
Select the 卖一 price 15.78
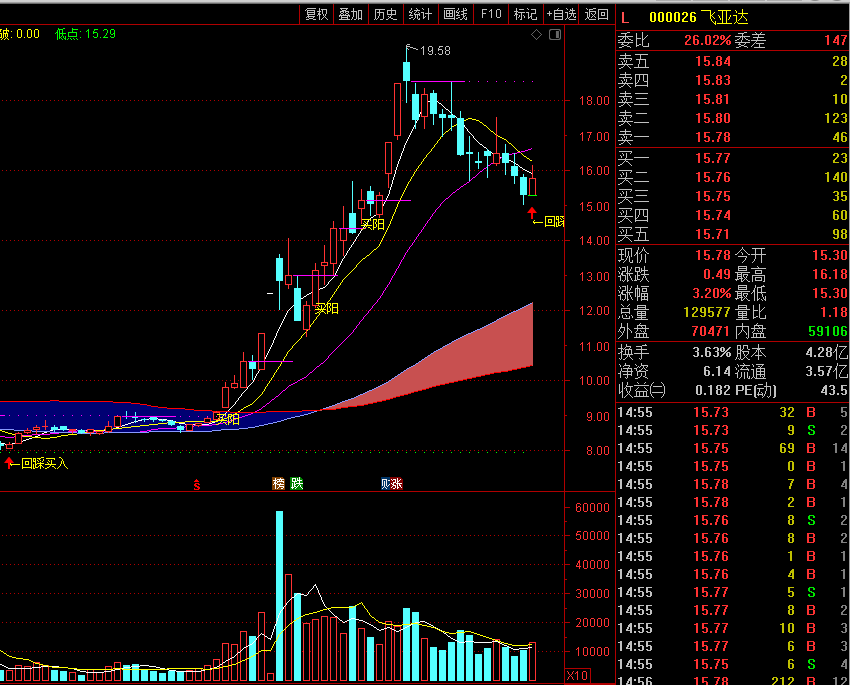[713, 137]
